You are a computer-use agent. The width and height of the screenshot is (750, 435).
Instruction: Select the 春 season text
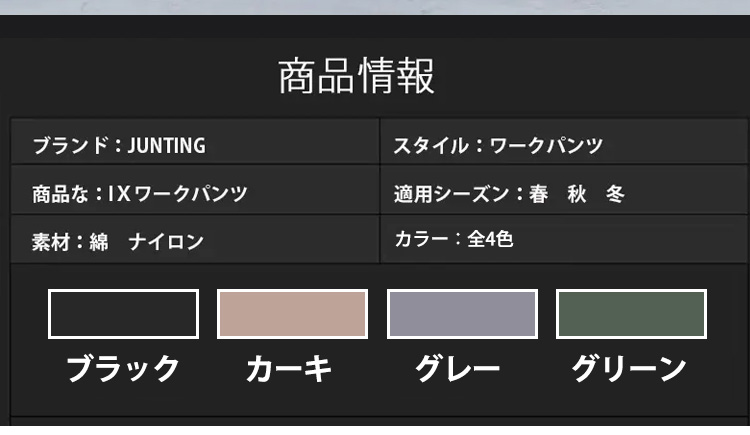click(539, 194)
